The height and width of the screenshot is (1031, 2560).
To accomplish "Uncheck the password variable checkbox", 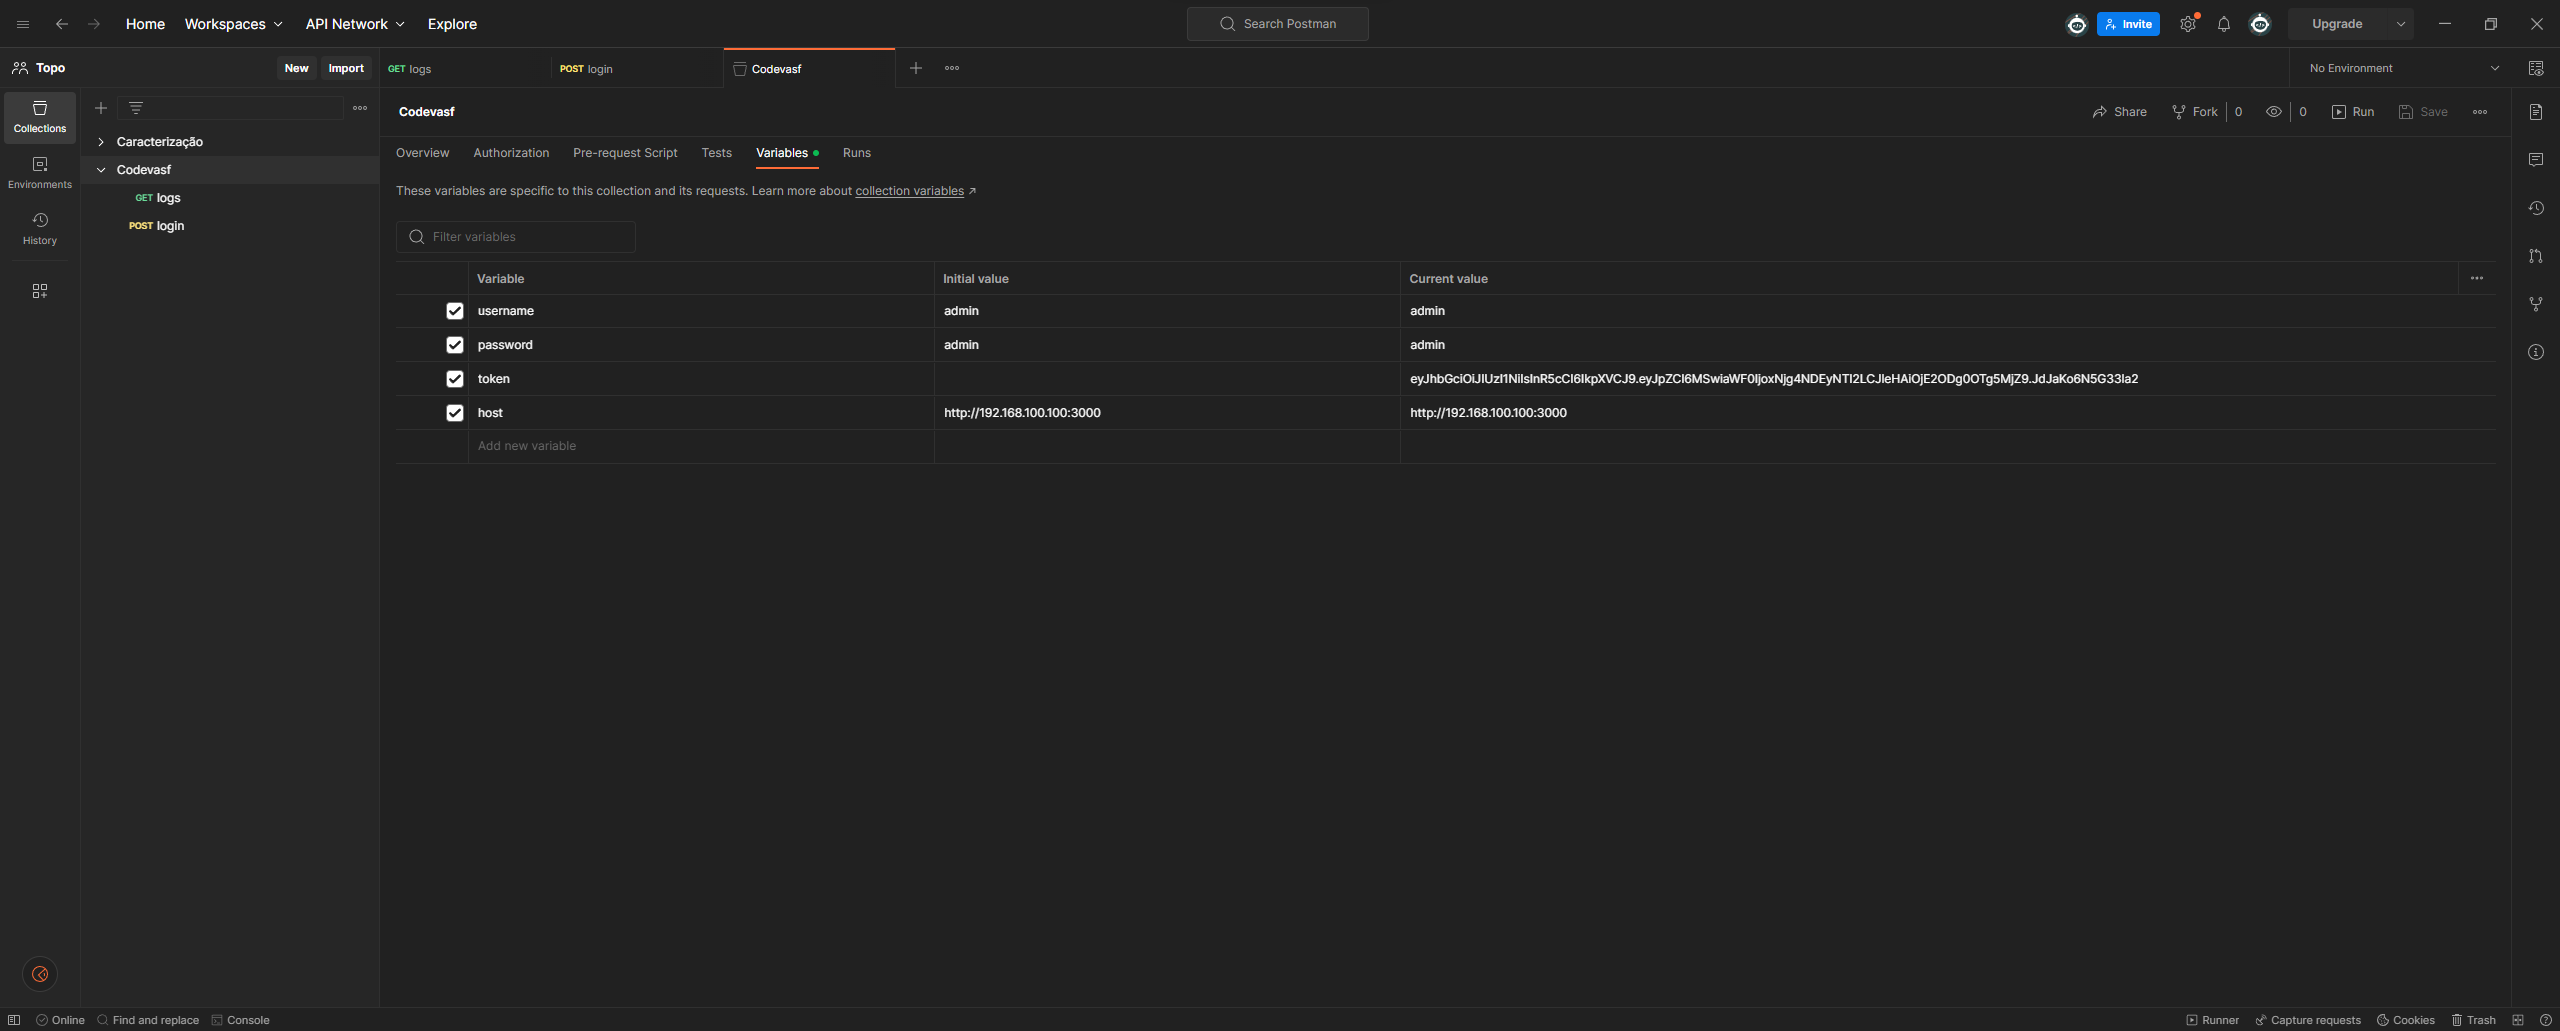I will [x=455, y=345].
